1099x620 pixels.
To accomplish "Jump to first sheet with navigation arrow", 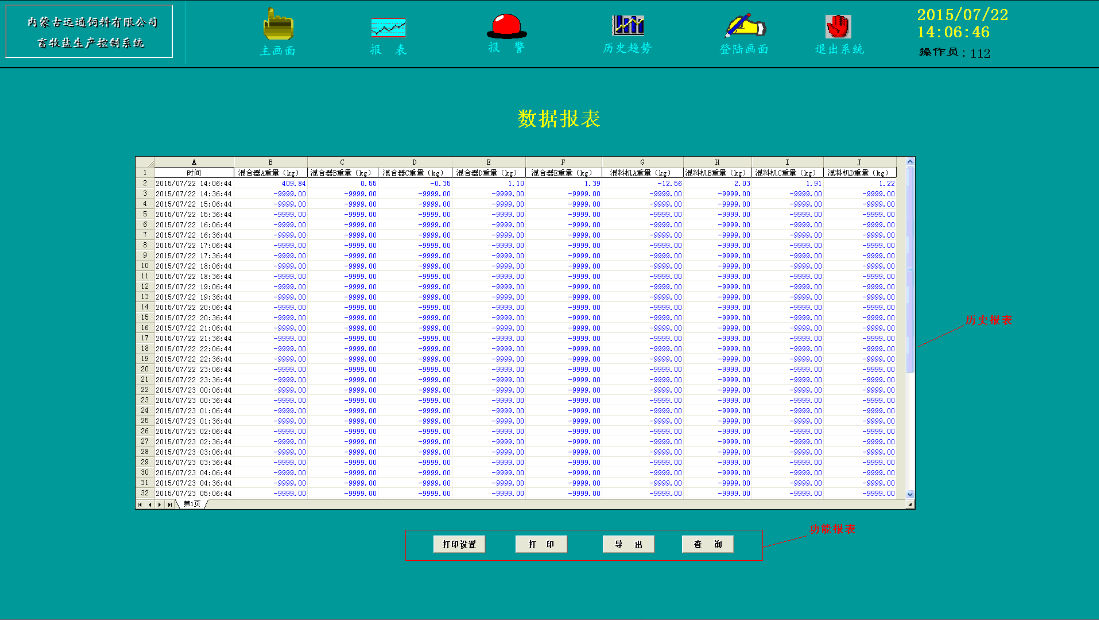I will (140, 504).
